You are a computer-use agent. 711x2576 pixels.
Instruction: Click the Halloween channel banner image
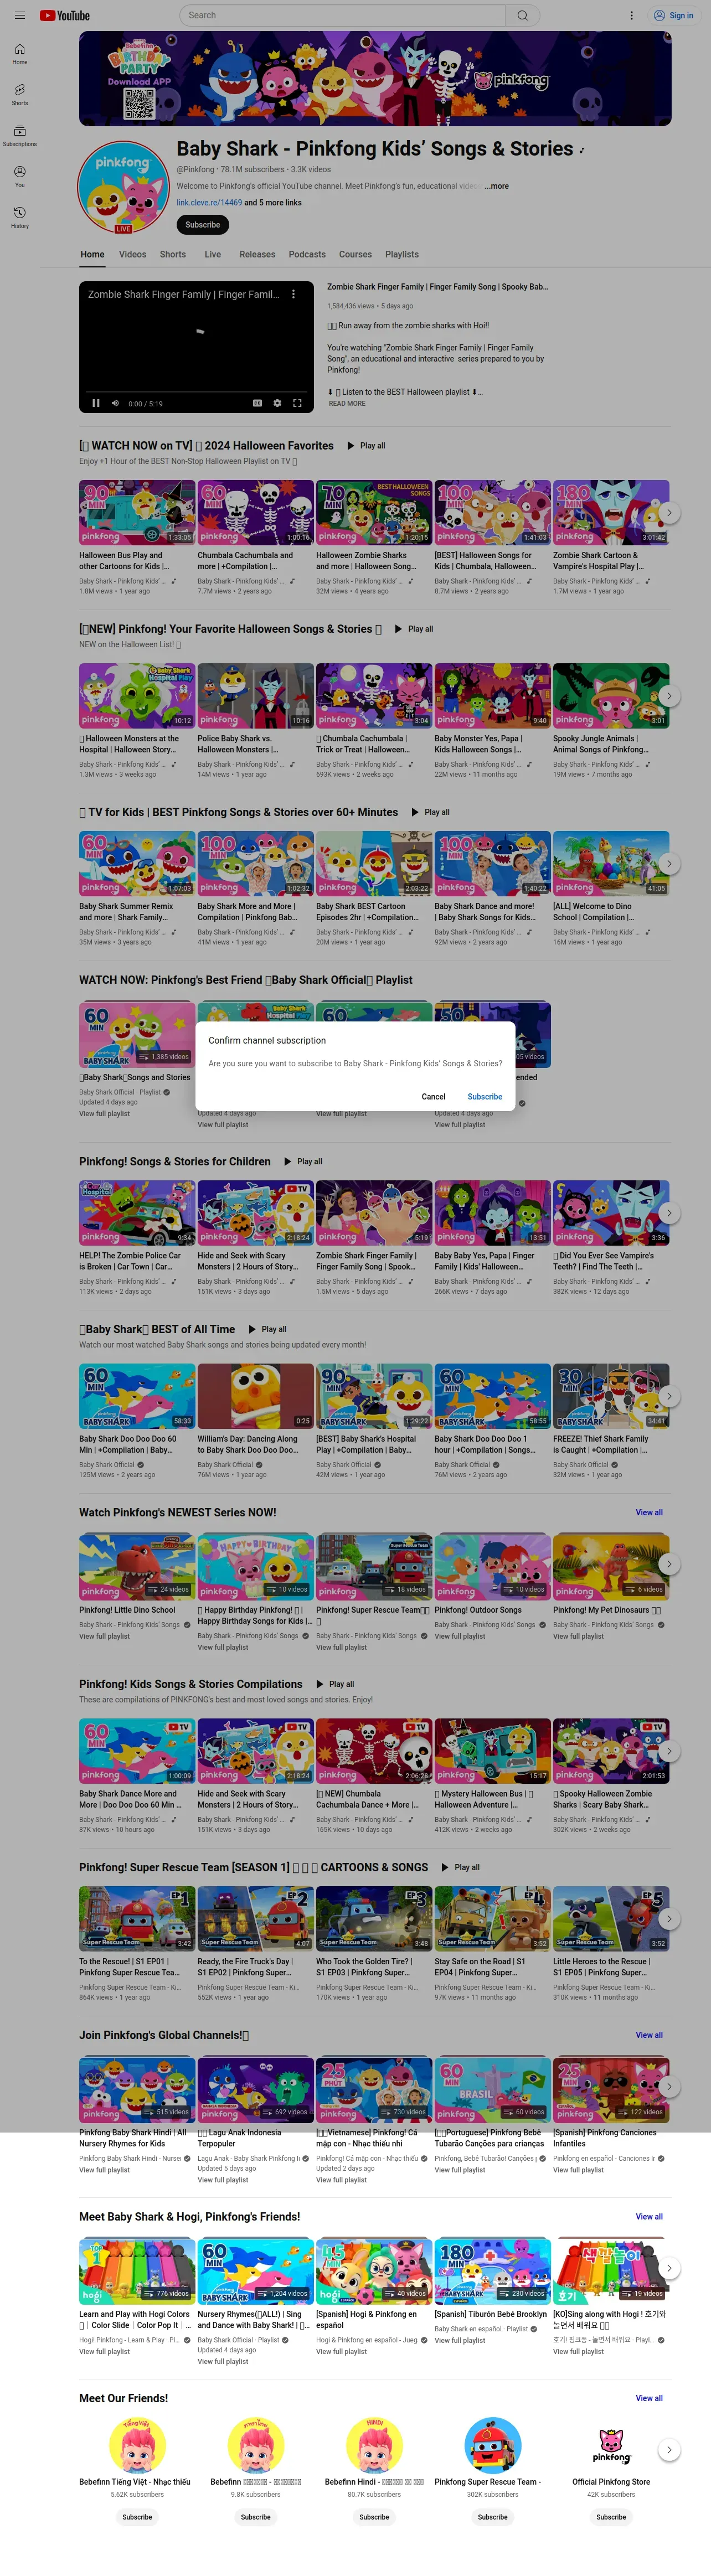tap(375, 78)
